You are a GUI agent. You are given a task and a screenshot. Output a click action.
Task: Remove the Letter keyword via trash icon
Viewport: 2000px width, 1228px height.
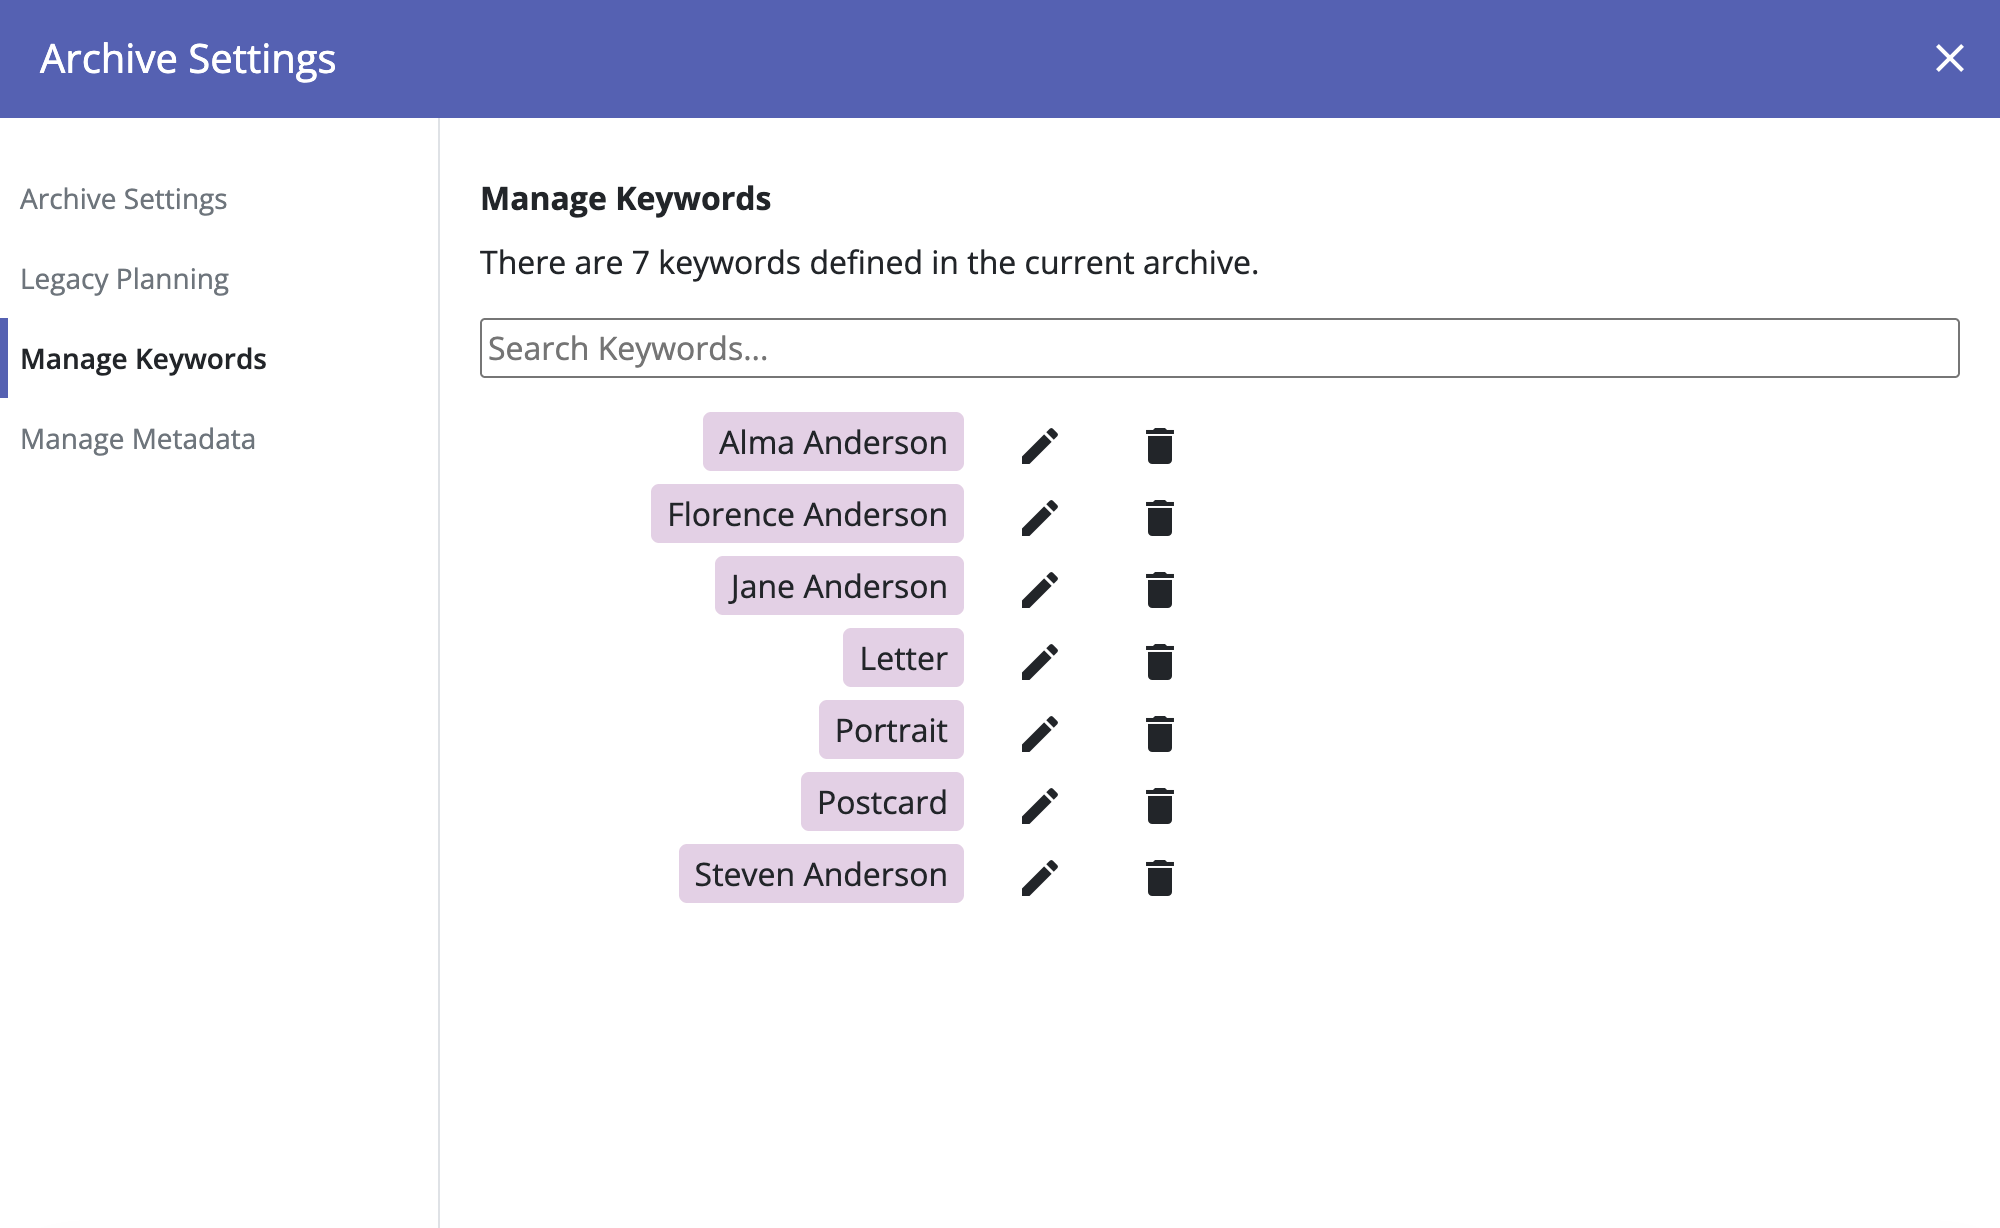pos(1159,662)
